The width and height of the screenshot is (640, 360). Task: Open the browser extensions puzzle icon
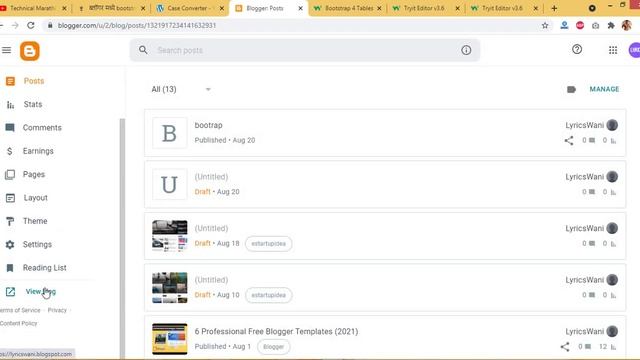pyautogui.click(x=611, y=25)
